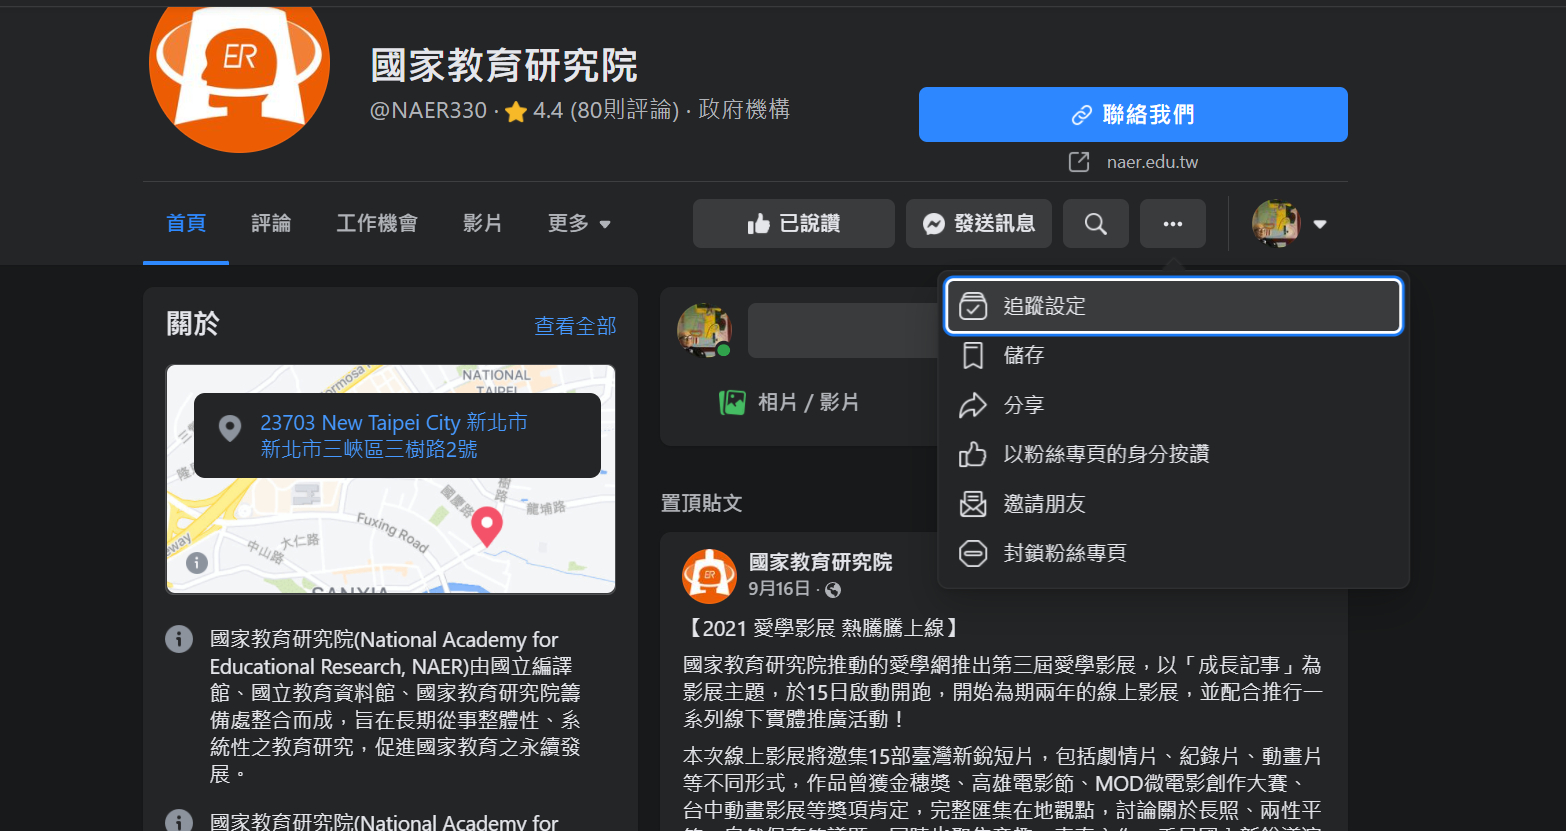Click the Messenger icon on 發送訊息
The width and height of the screenshot is (1566, 831).
coord(934,224)
